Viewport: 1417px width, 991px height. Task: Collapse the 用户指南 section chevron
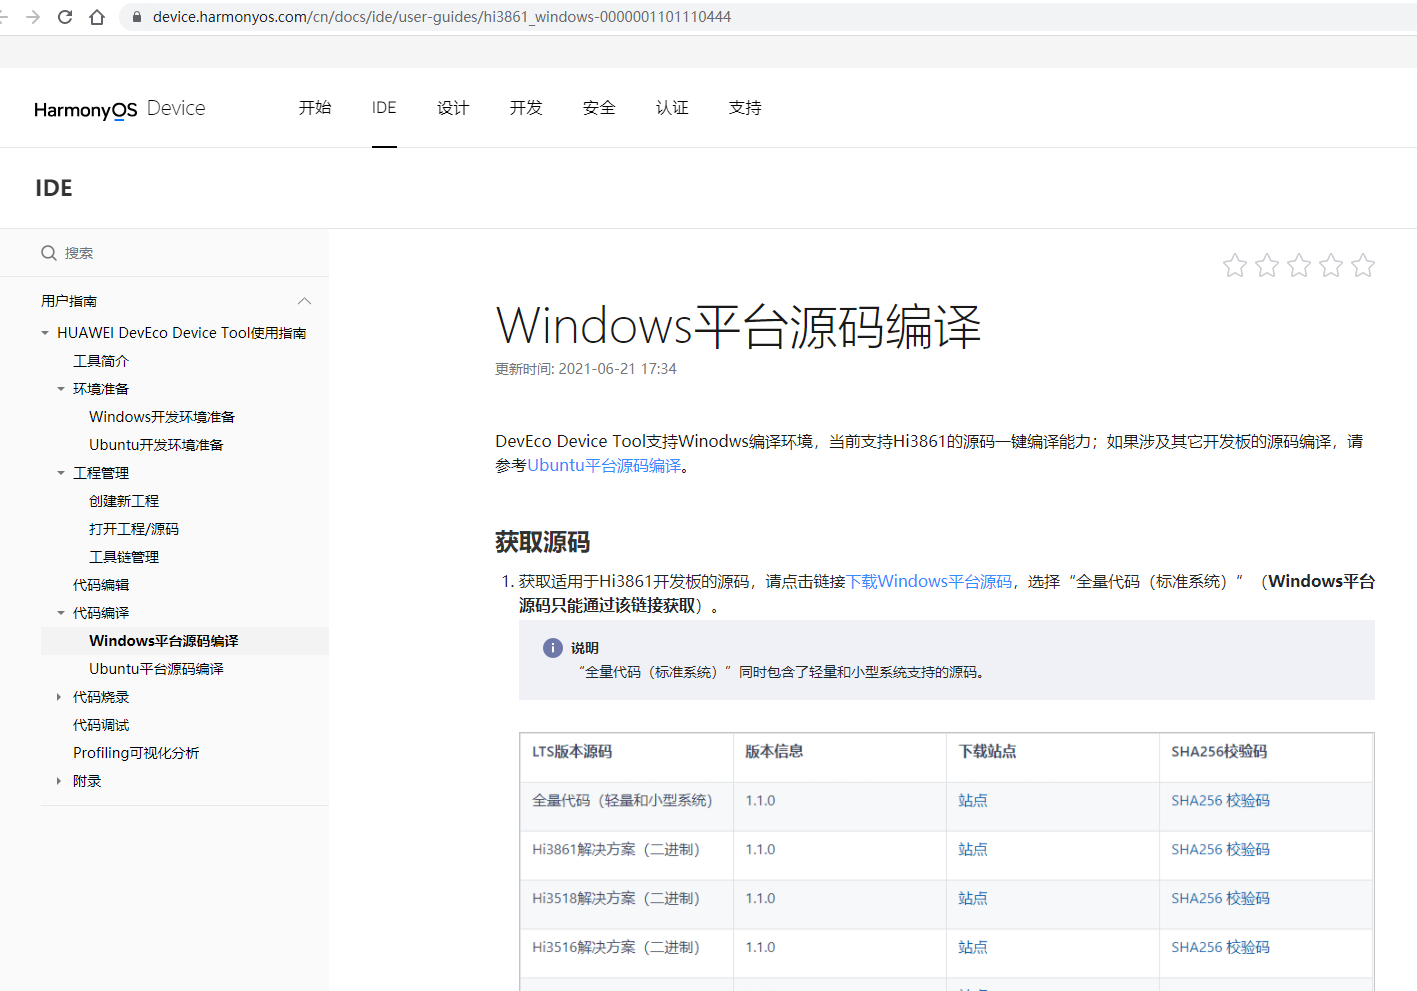305,301
